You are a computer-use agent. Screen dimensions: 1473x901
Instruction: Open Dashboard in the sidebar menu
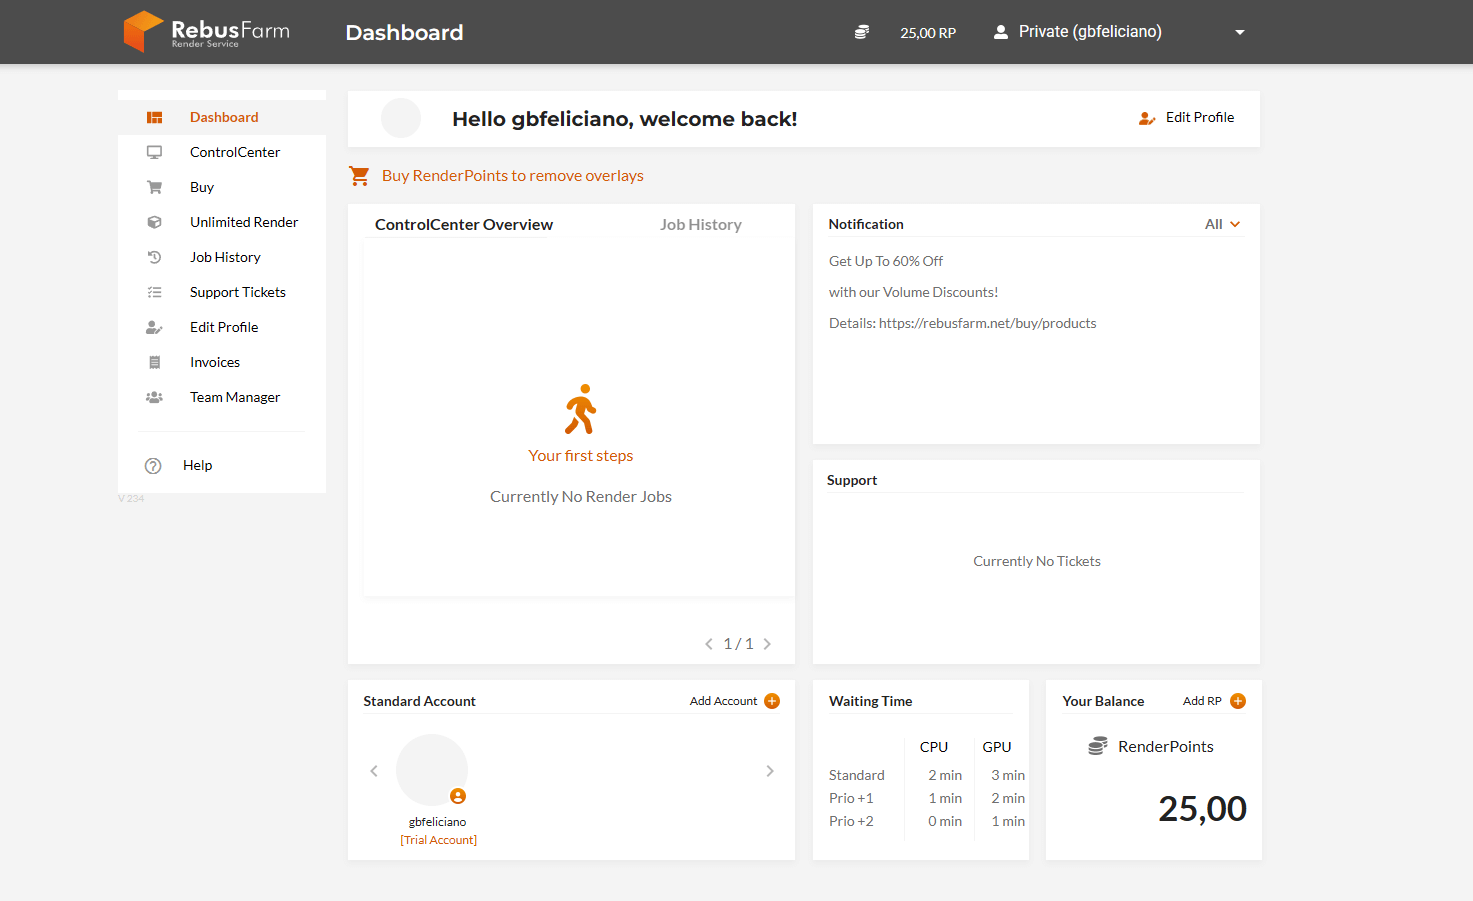(x=222, y=117)
